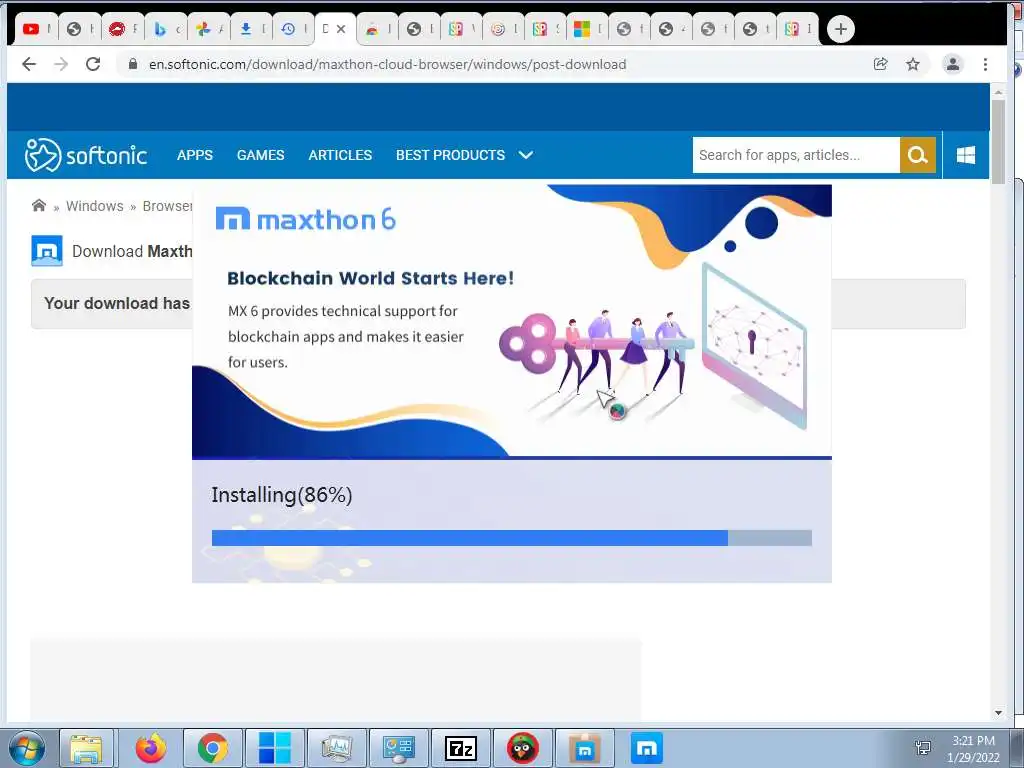Click the Maxthon app icon beside Download
The width and height of the screenshot is (1024, 768).
[47, 251]
